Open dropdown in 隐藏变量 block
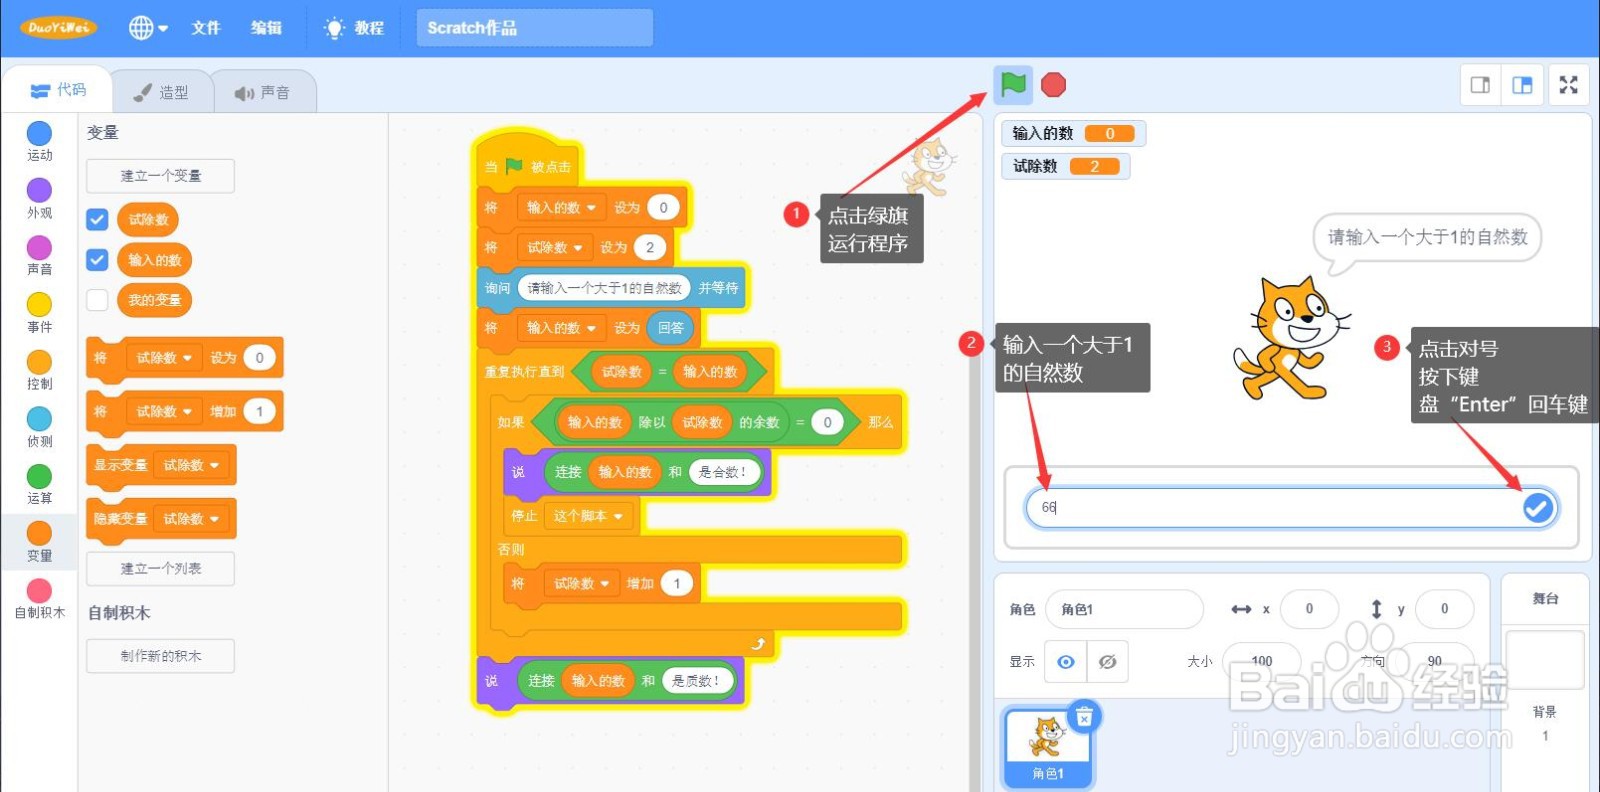This screenshot has width=1600, height=792. click(x=192, y=519)
